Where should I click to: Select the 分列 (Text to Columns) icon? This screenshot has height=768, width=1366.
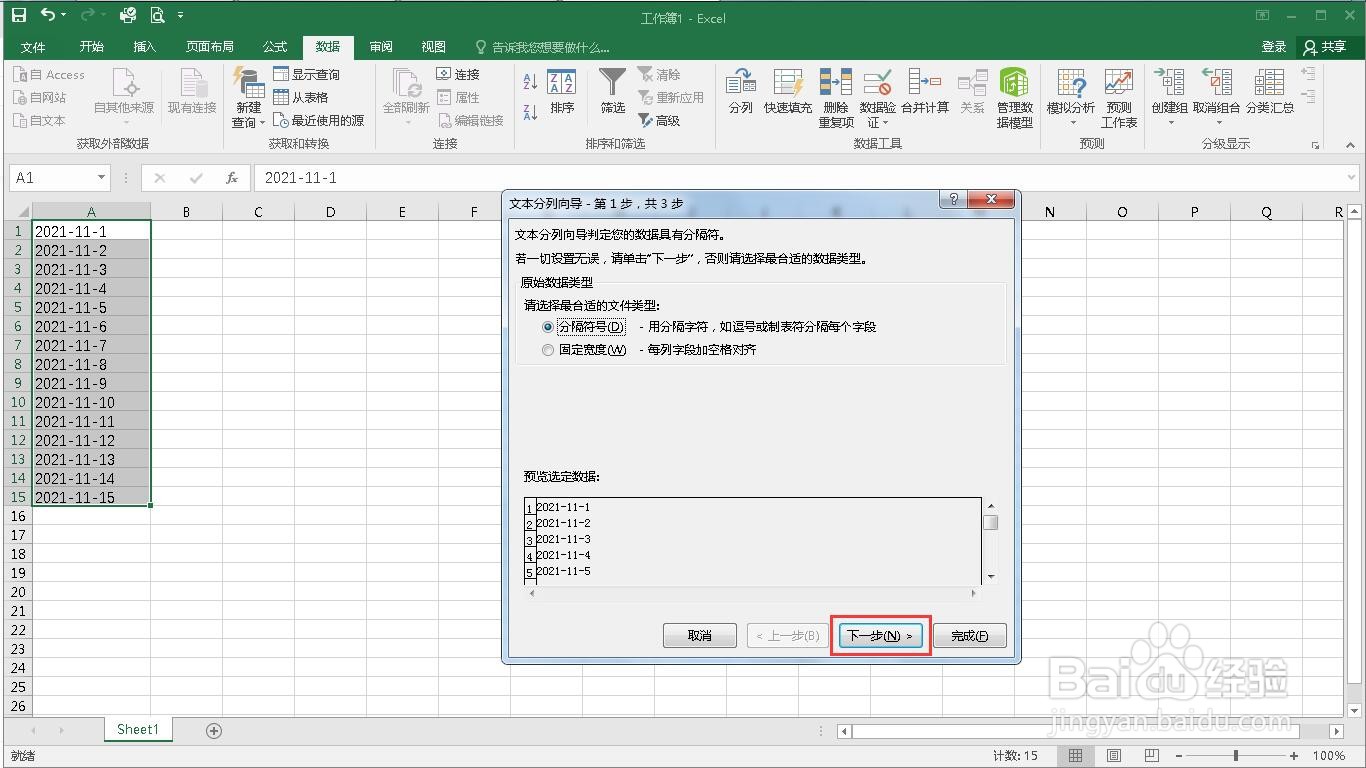point(741,95)
